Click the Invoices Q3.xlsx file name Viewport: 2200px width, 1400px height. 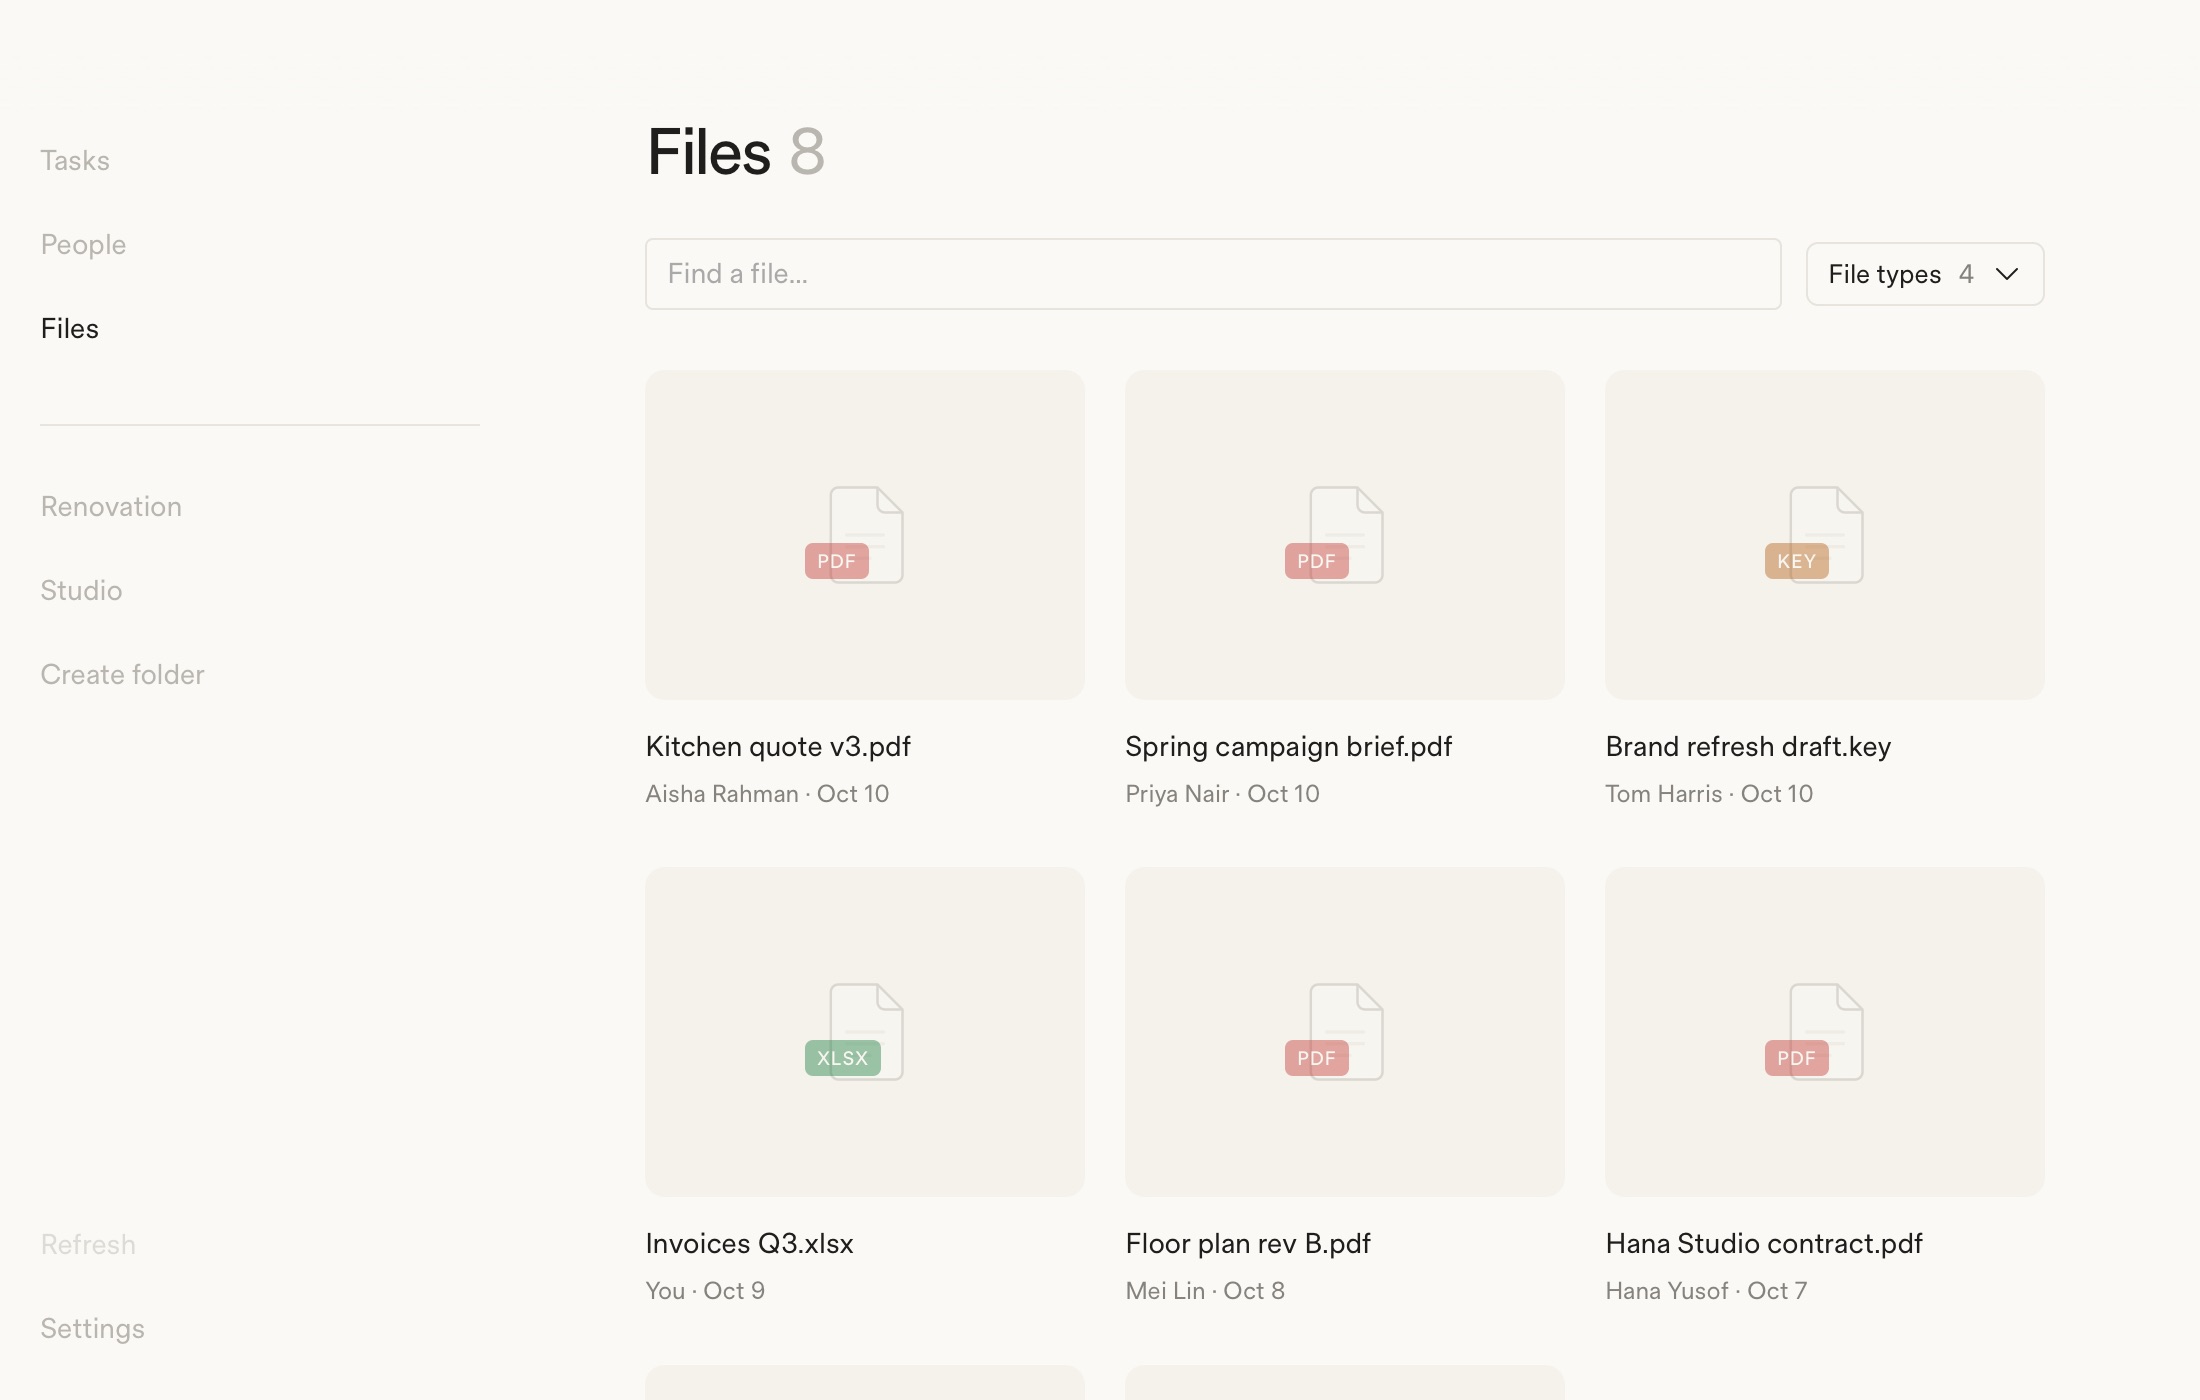click(749, 1244)
